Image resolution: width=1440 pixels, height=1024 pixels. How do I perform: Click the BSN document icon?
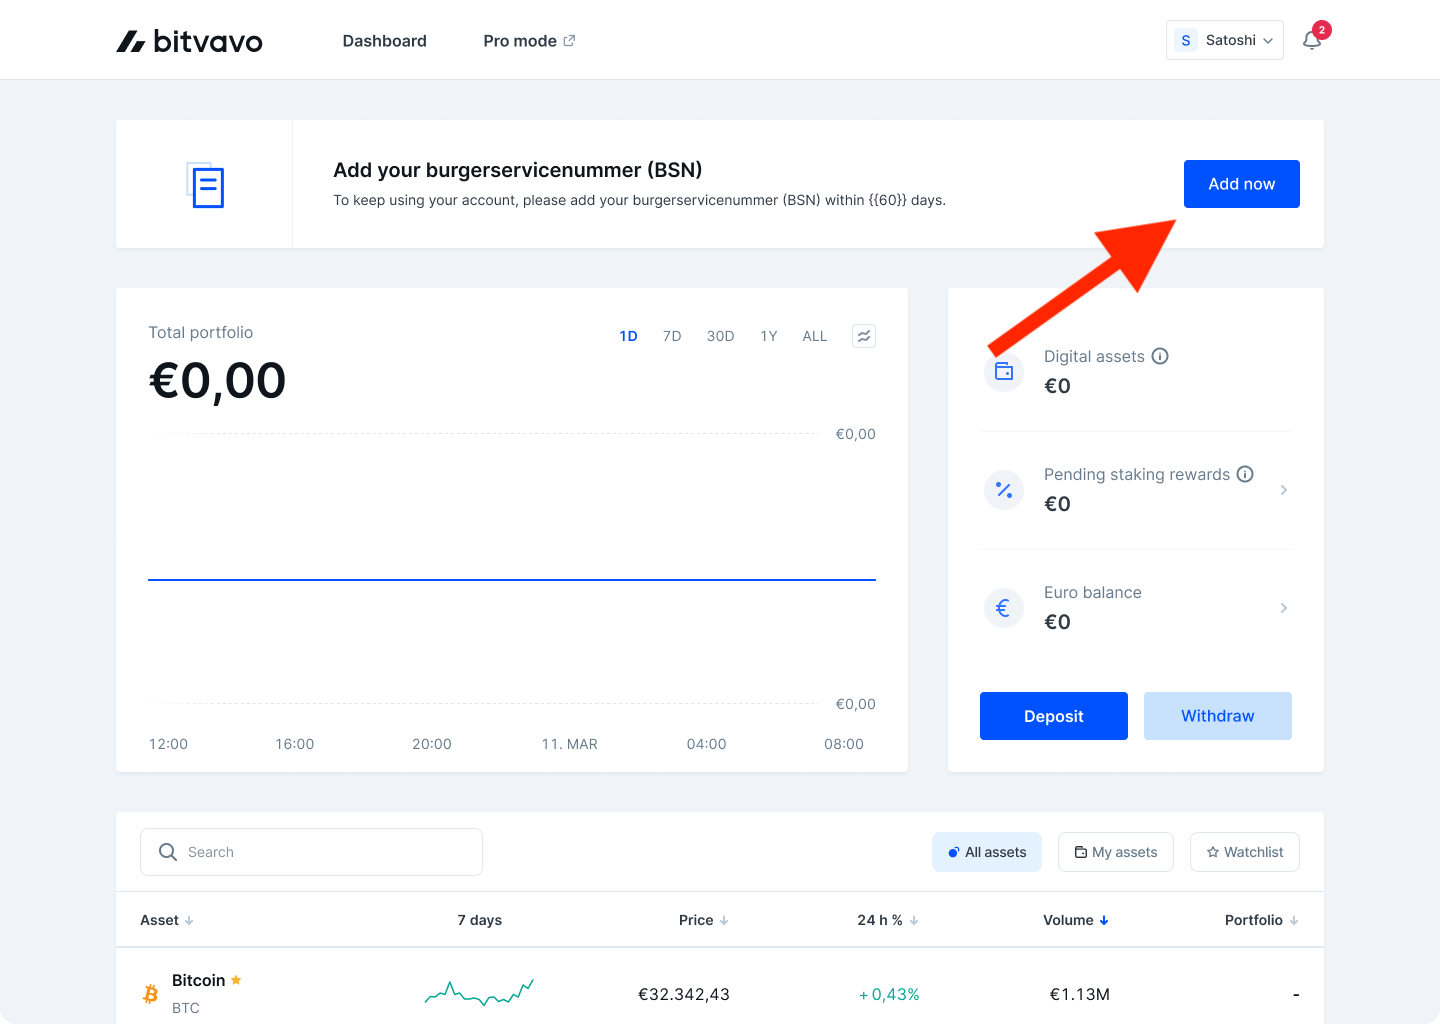[206, 185]
